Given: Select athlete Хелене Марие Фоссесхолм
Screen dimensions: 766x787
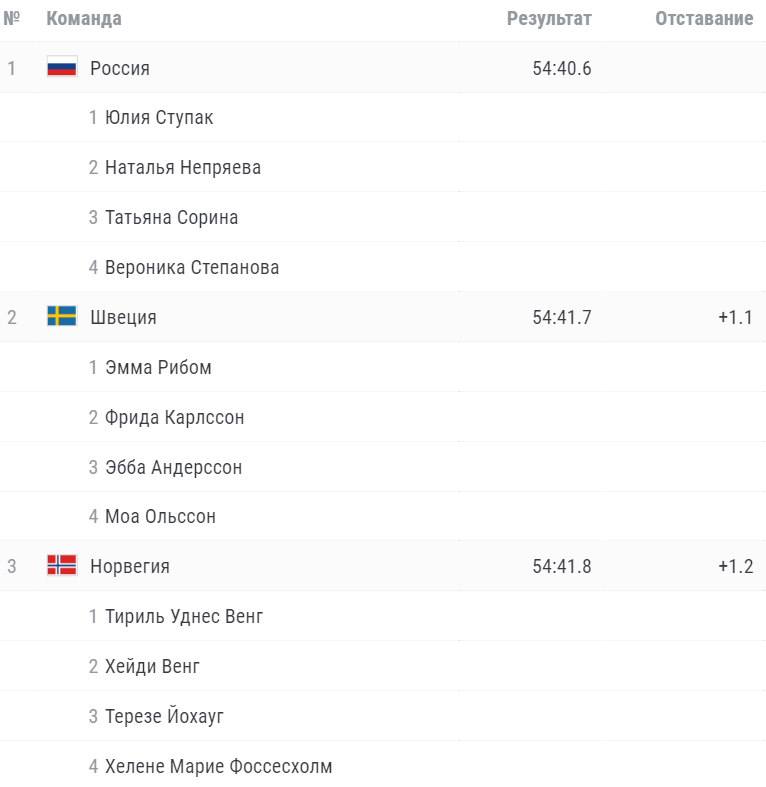Looking at the screenshot, I should [218, 766].
